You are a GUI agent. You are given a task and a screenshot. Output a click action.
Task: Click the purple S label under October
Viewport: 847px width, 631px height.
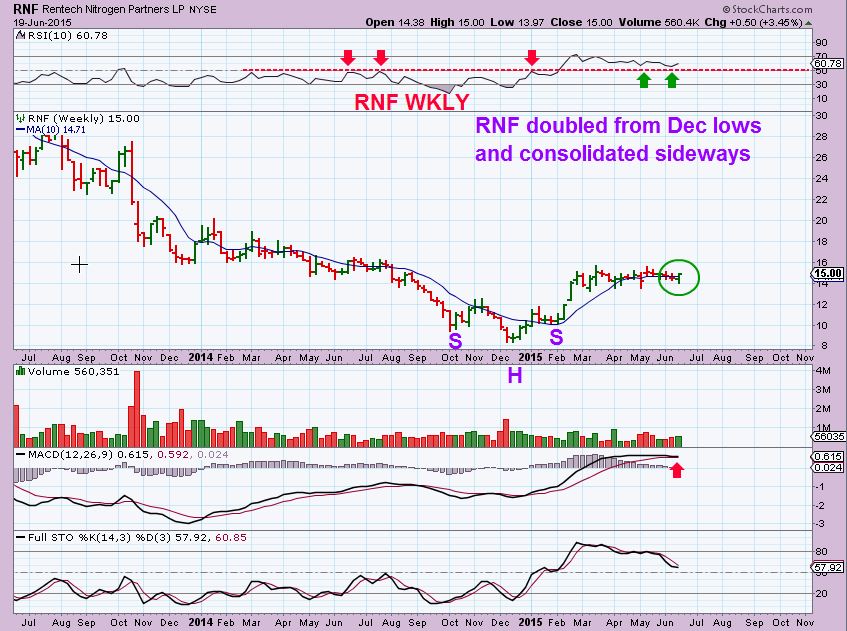pos(455,340)
